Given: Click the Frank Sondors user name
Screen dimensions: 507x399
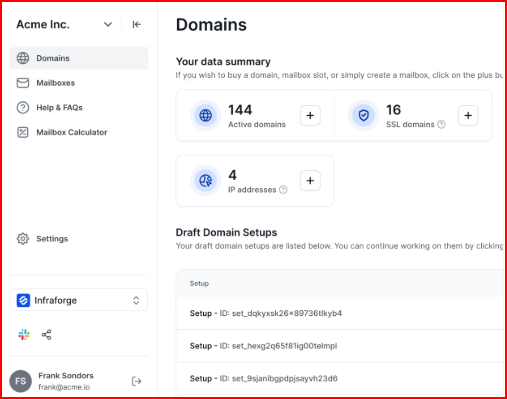Looking at the screenshot, I should (66, 376).
